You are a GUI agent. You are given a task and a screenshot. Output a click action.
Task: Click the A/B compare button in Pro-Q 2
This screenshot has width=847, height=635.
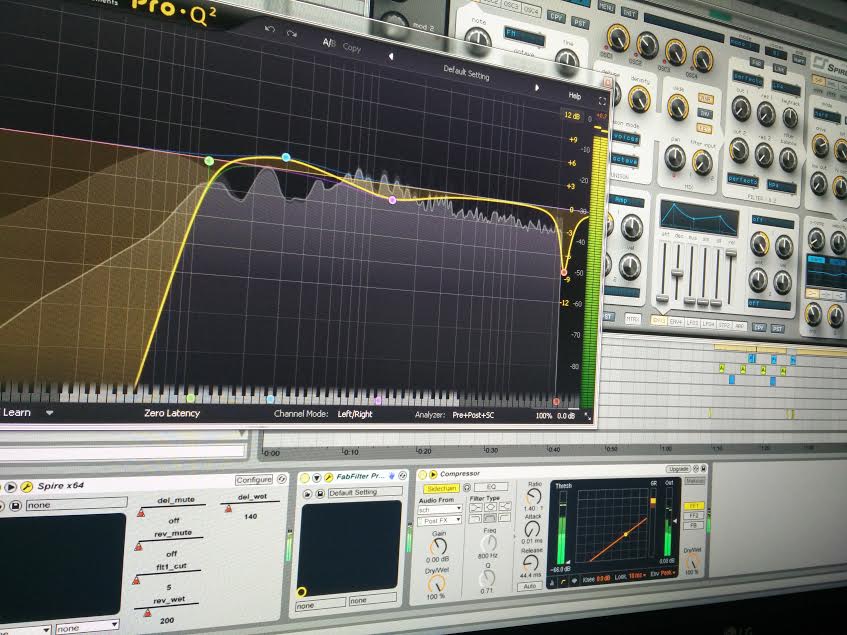tap(329, 43)
